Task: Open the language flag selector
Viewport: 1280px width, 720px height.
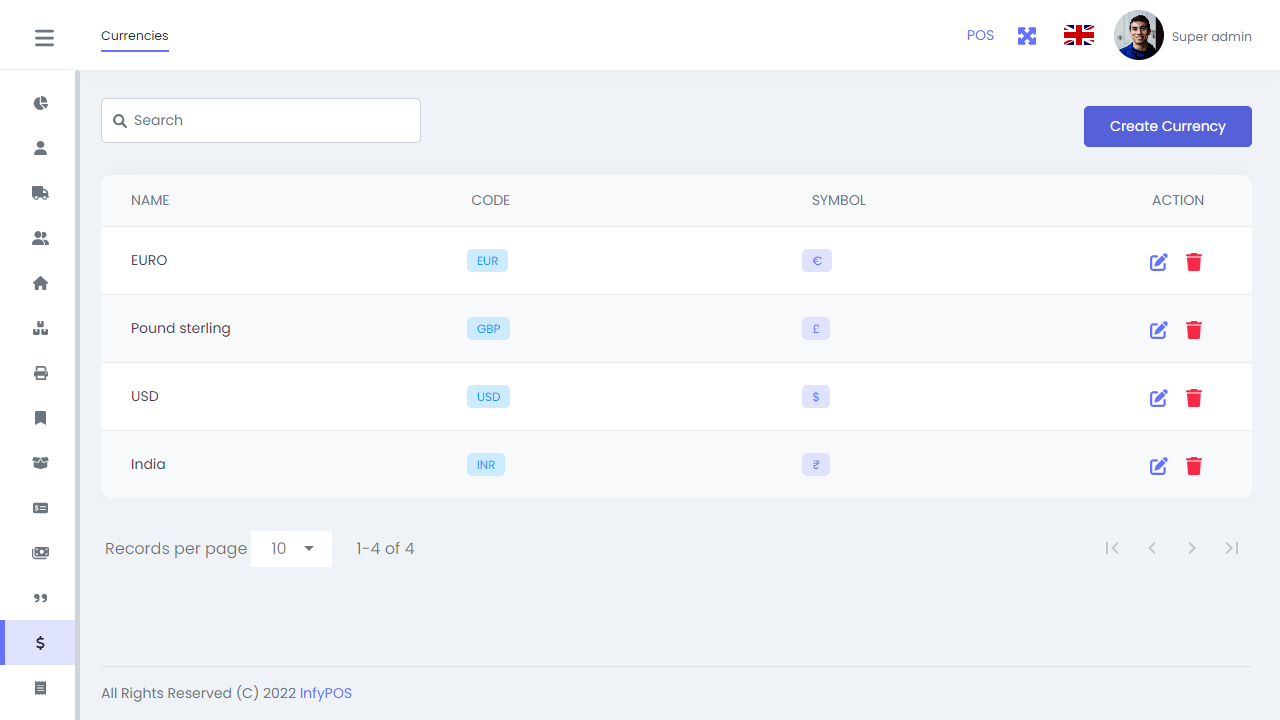Action: tap(1078, 36)
